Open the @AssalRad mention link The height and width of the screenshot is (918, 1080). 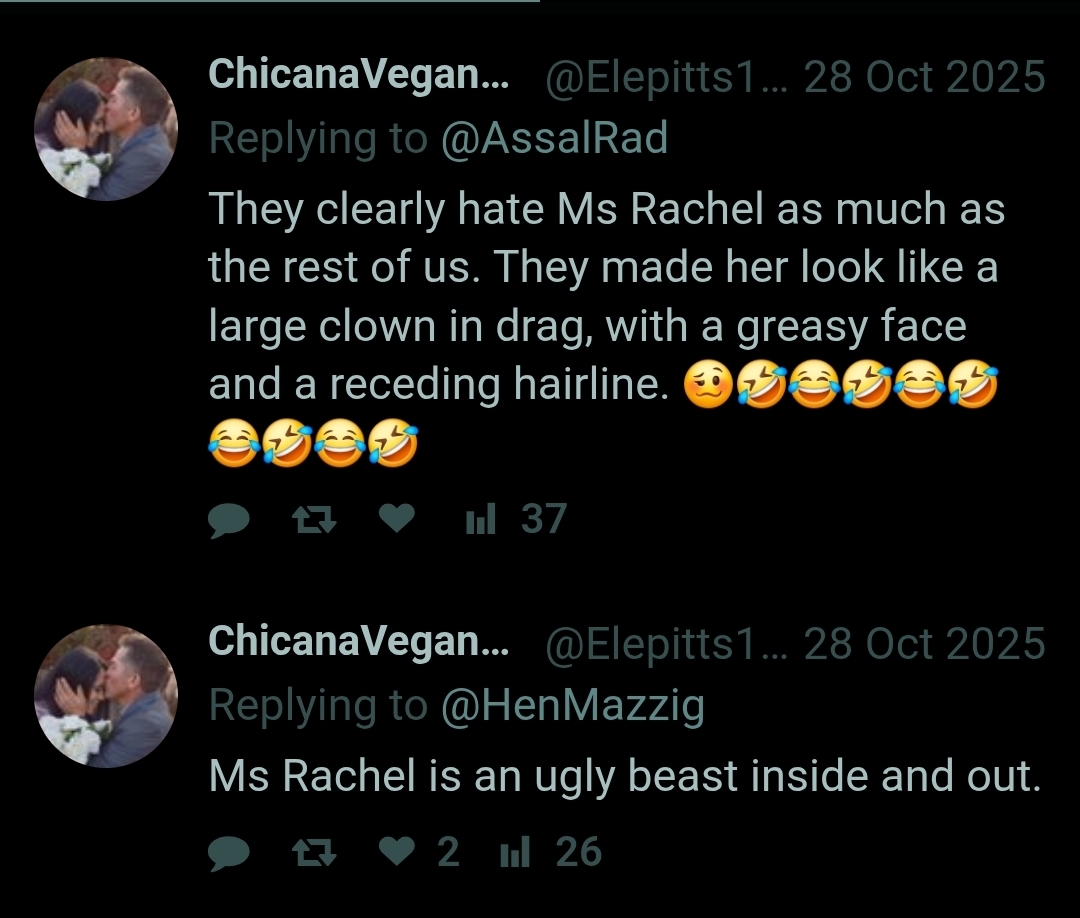[554, 137]
